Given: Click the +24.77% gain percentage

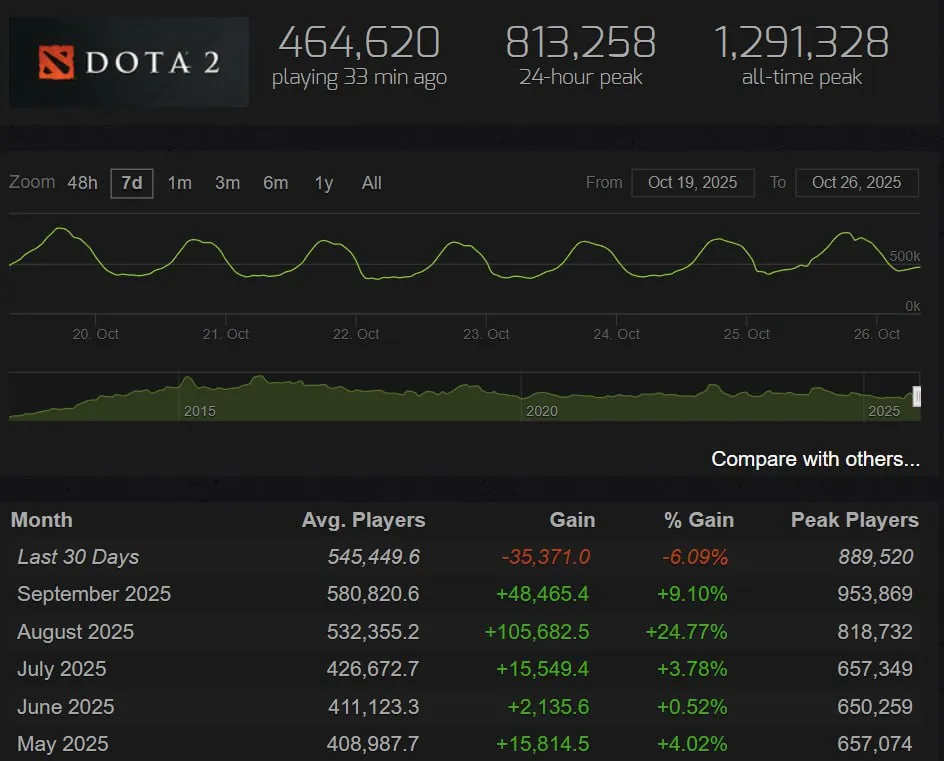Looking at the screenshot, I should pyautogui.click(x=686, y=632).
